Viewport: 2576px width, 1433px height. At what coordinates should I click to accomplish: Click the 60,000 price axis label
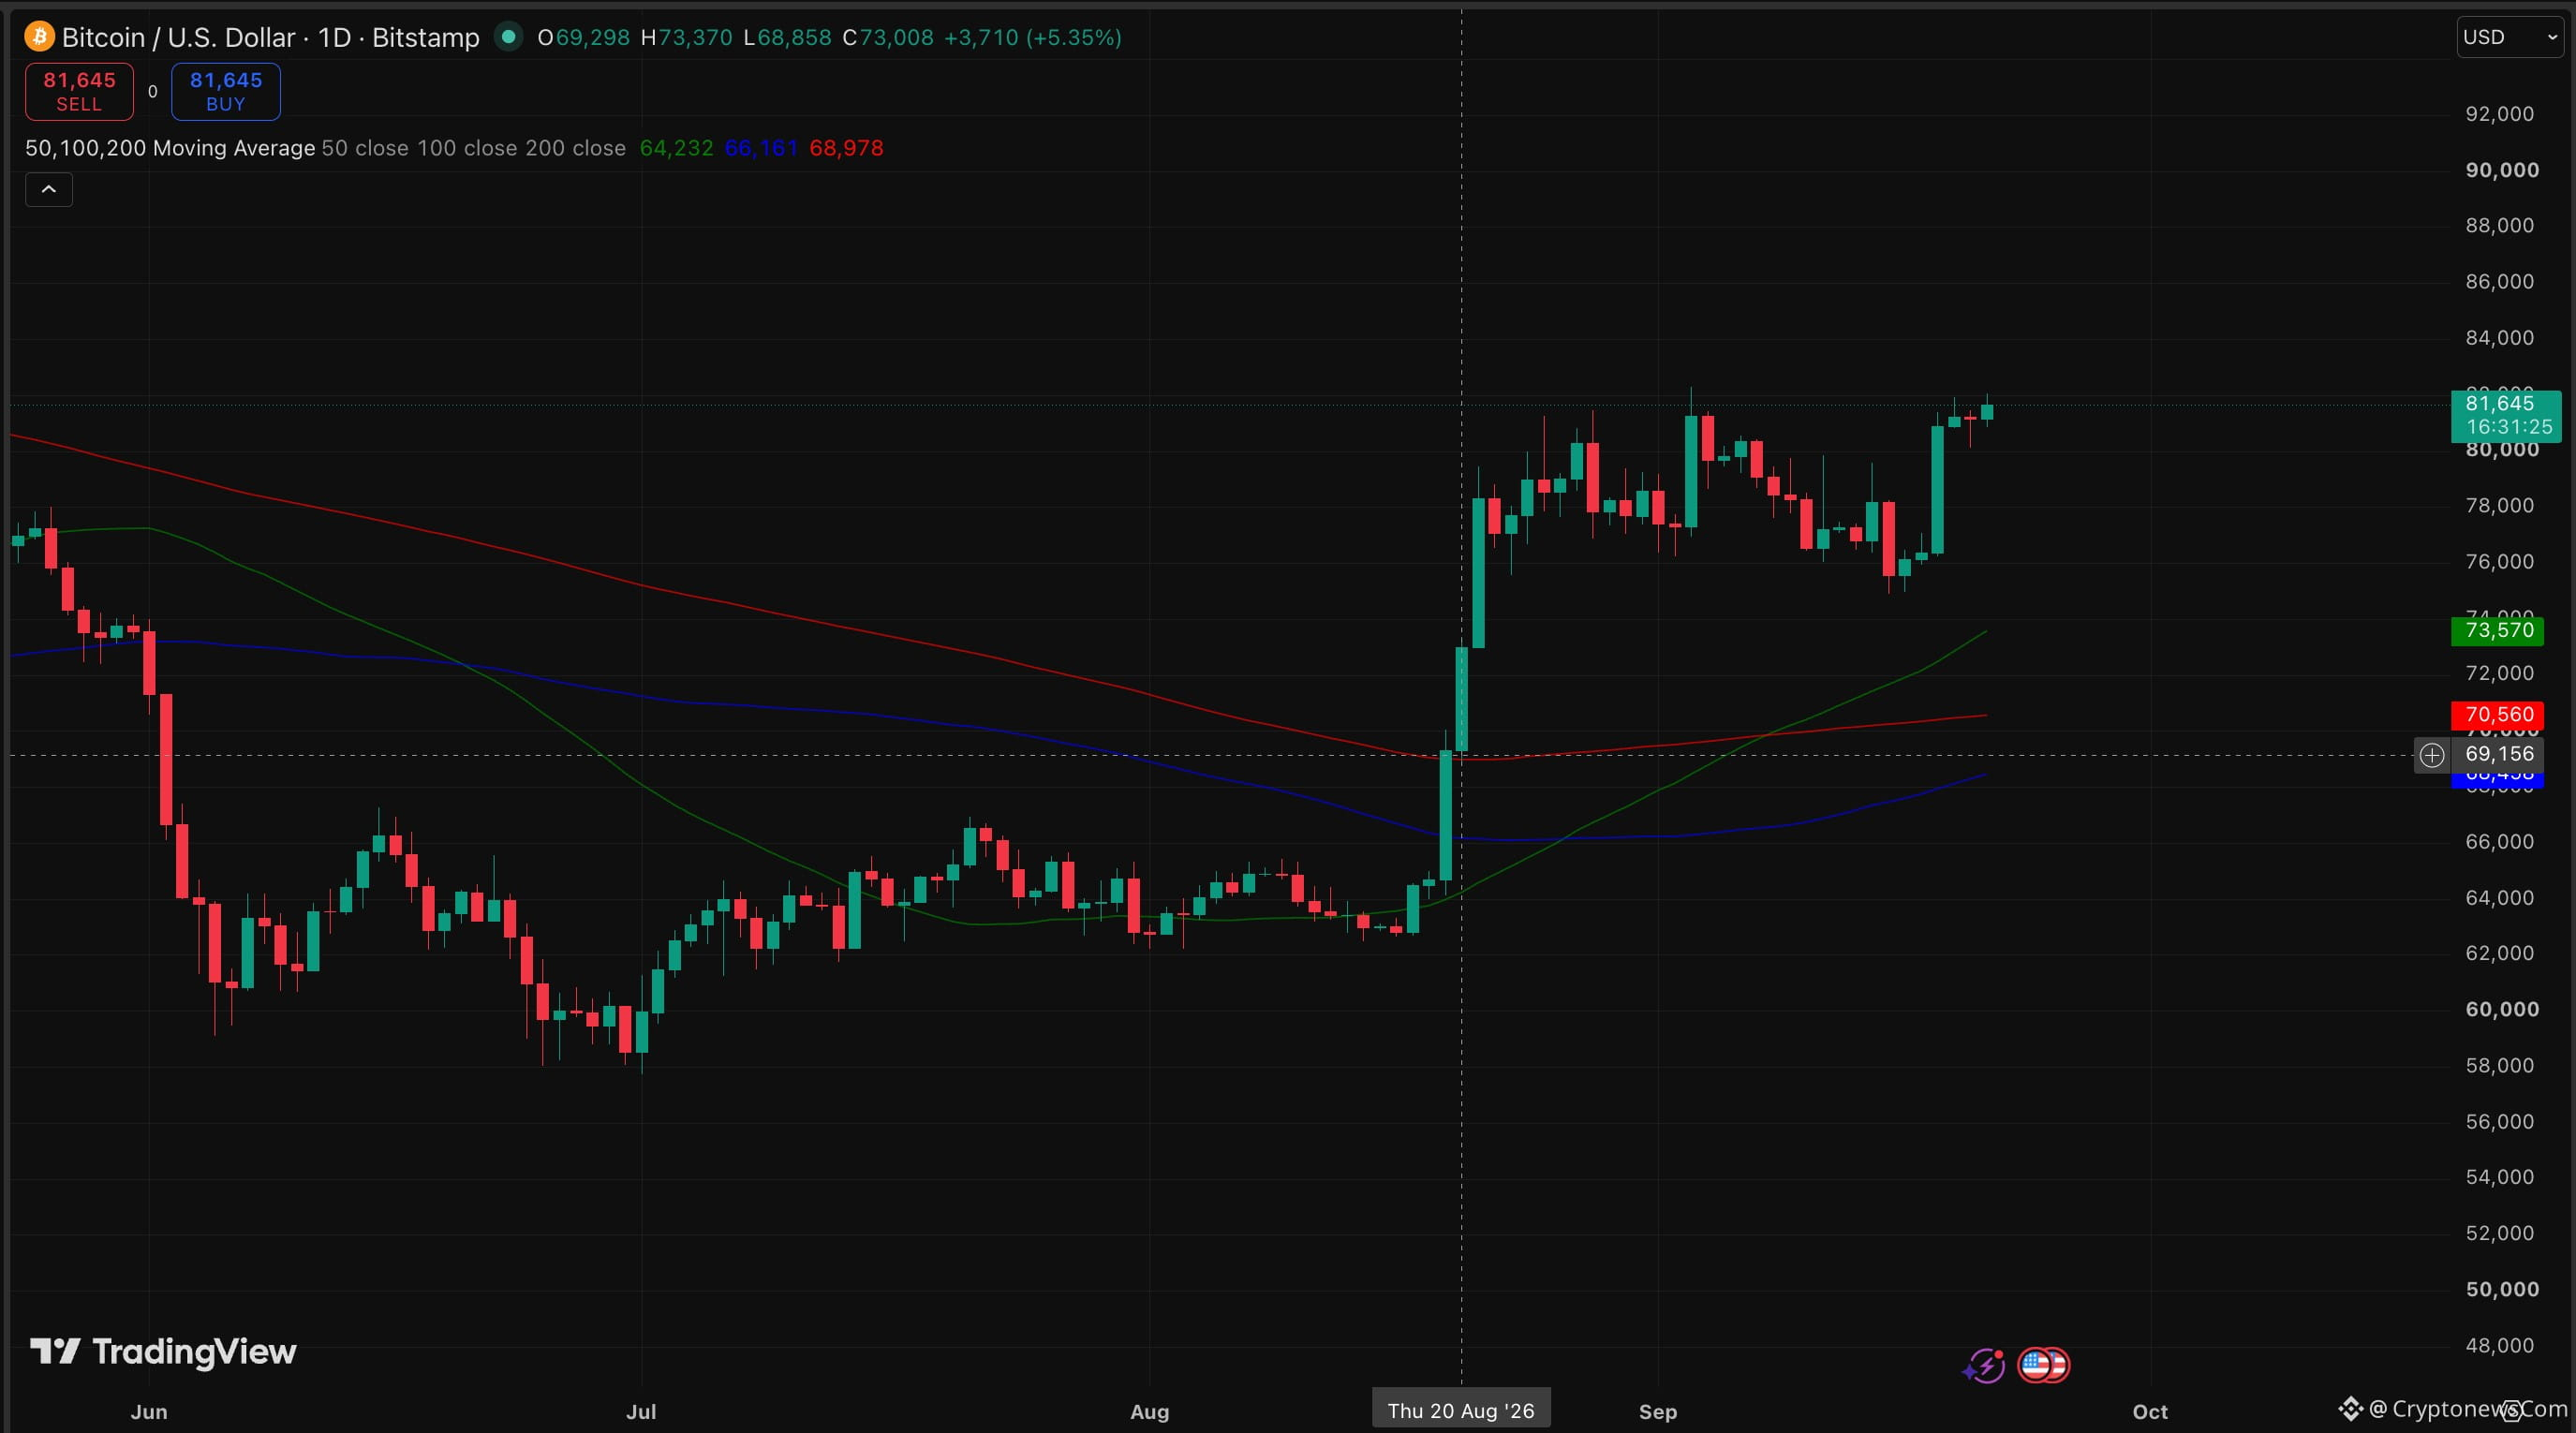(x=2502, y=1009)
